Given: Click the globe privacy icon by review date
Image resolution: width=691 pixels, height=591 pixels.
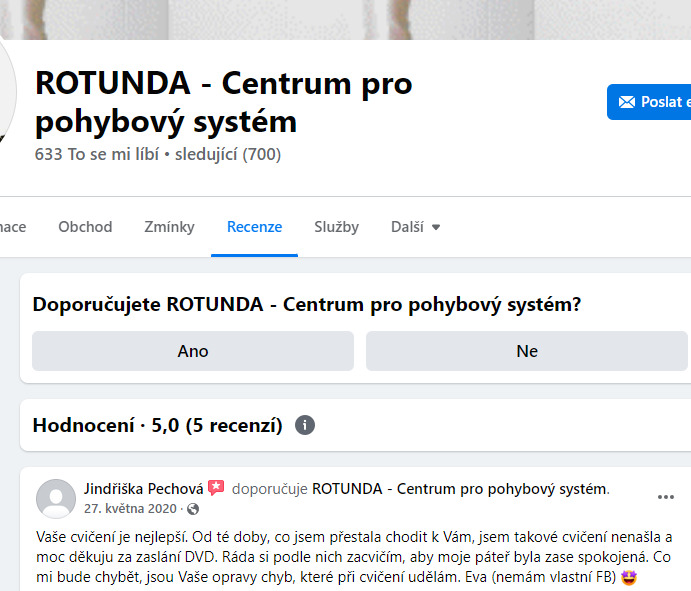Looking at the screenshot, I should (x=193, y=509).
